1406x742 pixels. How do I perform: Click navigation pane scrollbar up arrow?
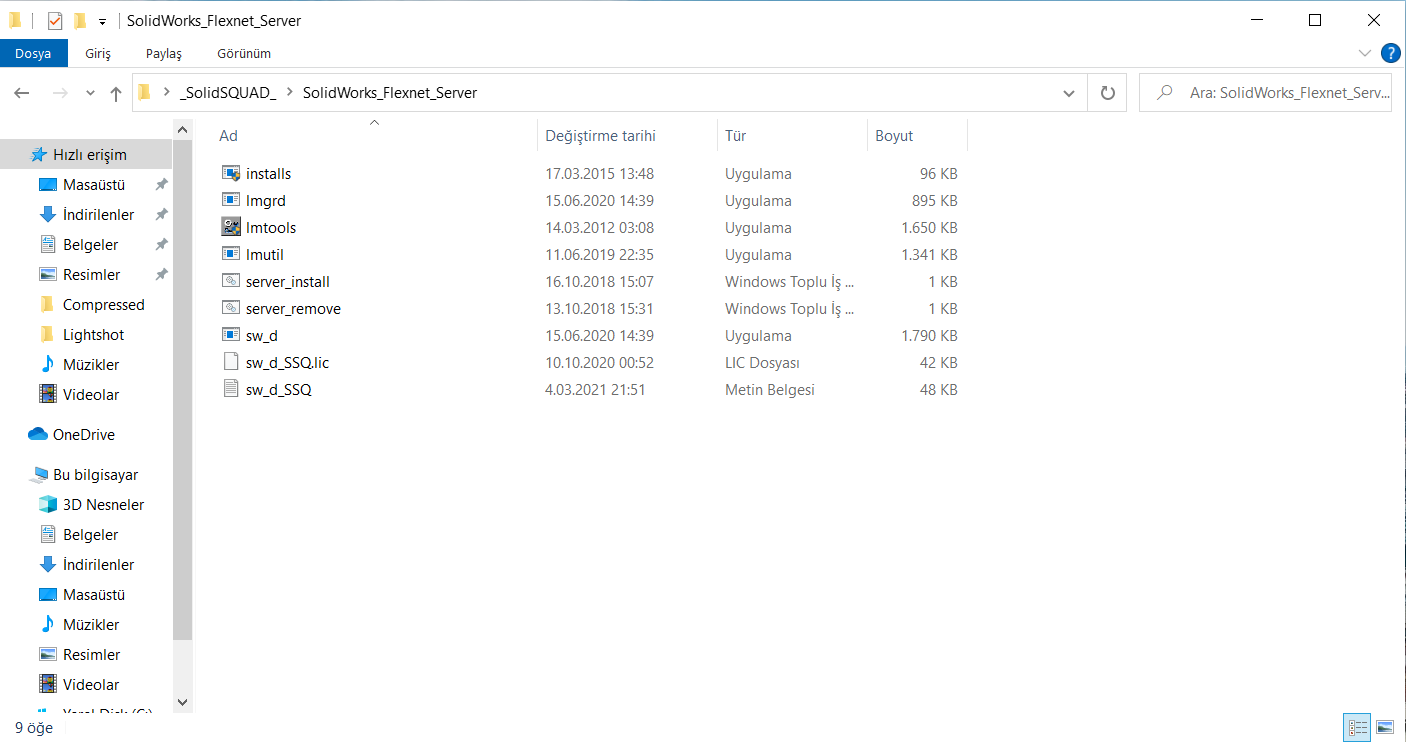[182, 130]
